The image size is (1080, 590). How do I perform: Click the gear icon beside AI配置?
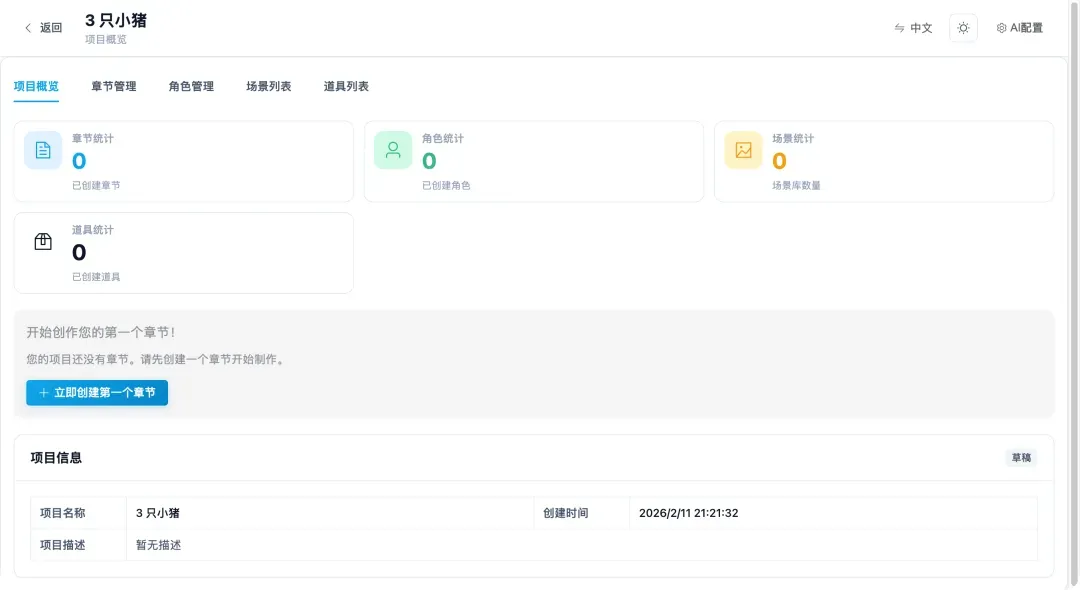click(x=1001, y=28)
